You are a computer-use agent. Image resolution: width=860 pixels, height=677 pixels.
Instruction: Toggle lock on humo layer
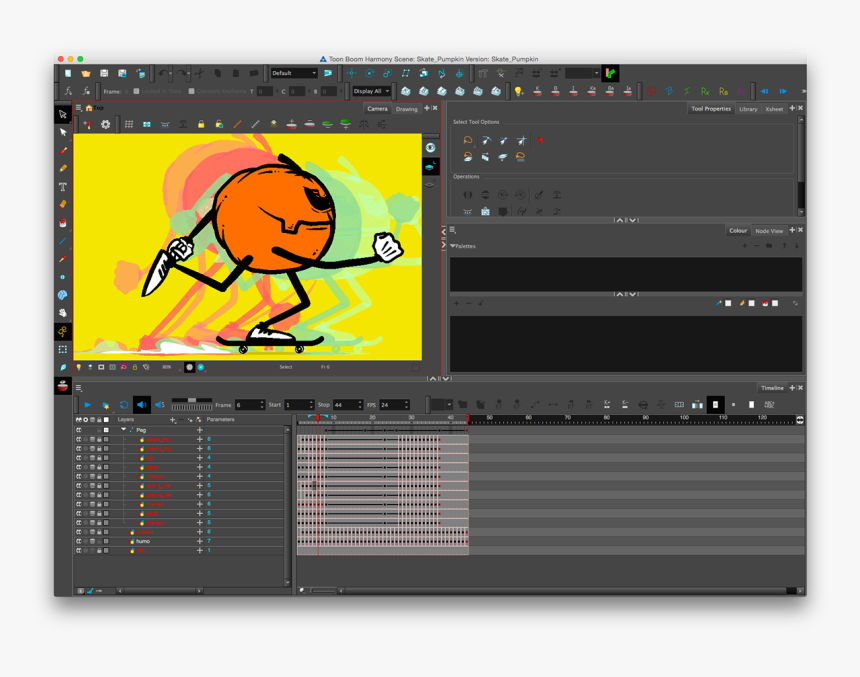pos(99,541)
